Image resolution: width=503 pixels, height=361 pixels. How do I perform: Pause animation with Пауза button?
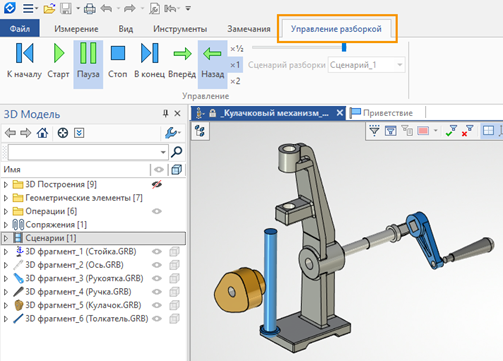pyautogui.click(x=88, y=64)
